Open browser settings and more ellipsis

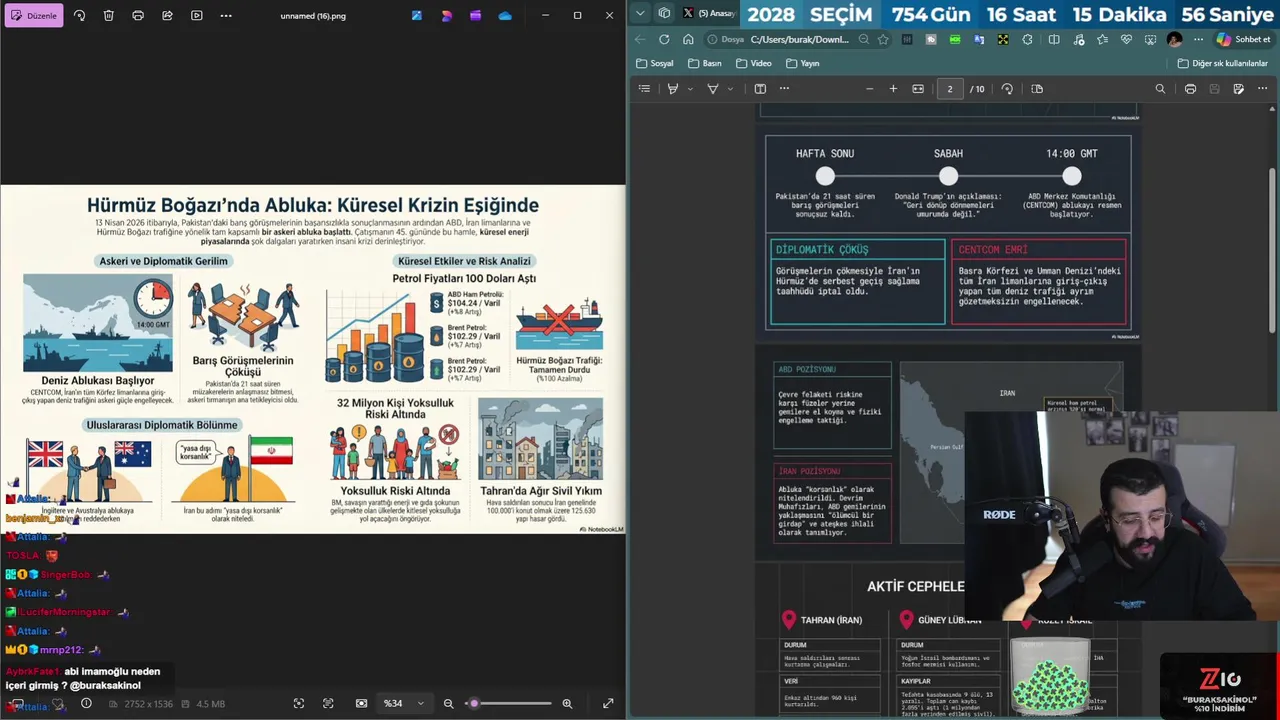[1197, 40]
